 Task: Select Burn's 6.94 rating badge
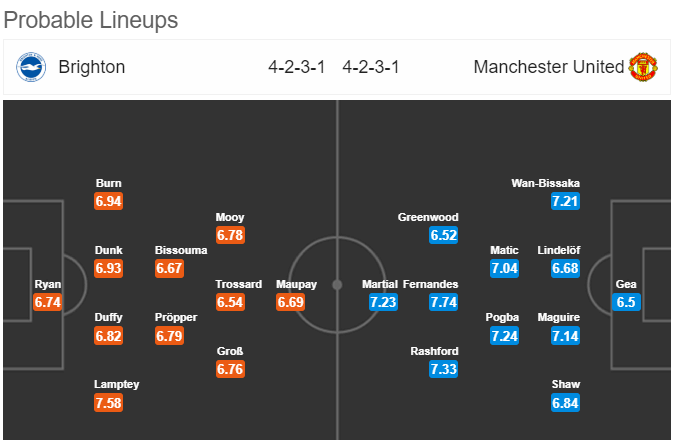(x=108, y=201)
